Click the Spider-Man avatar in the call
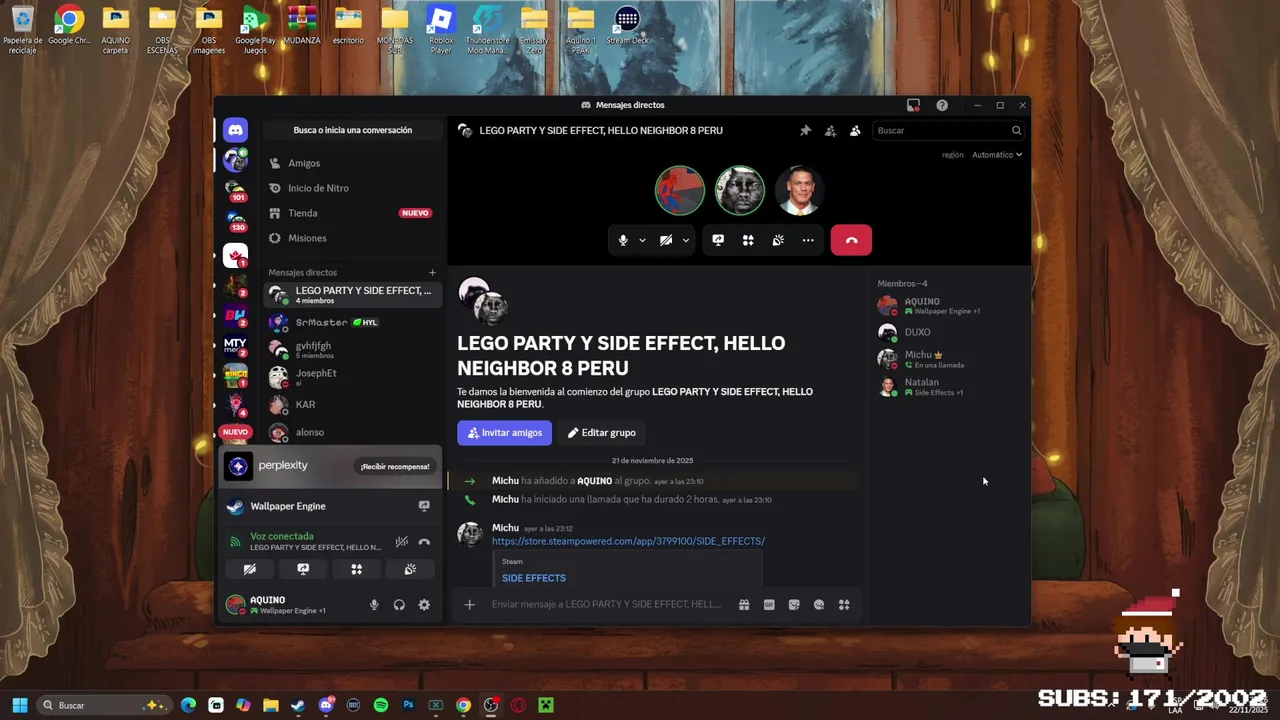This screenshot has height=720, width=1280. point(680,190)
